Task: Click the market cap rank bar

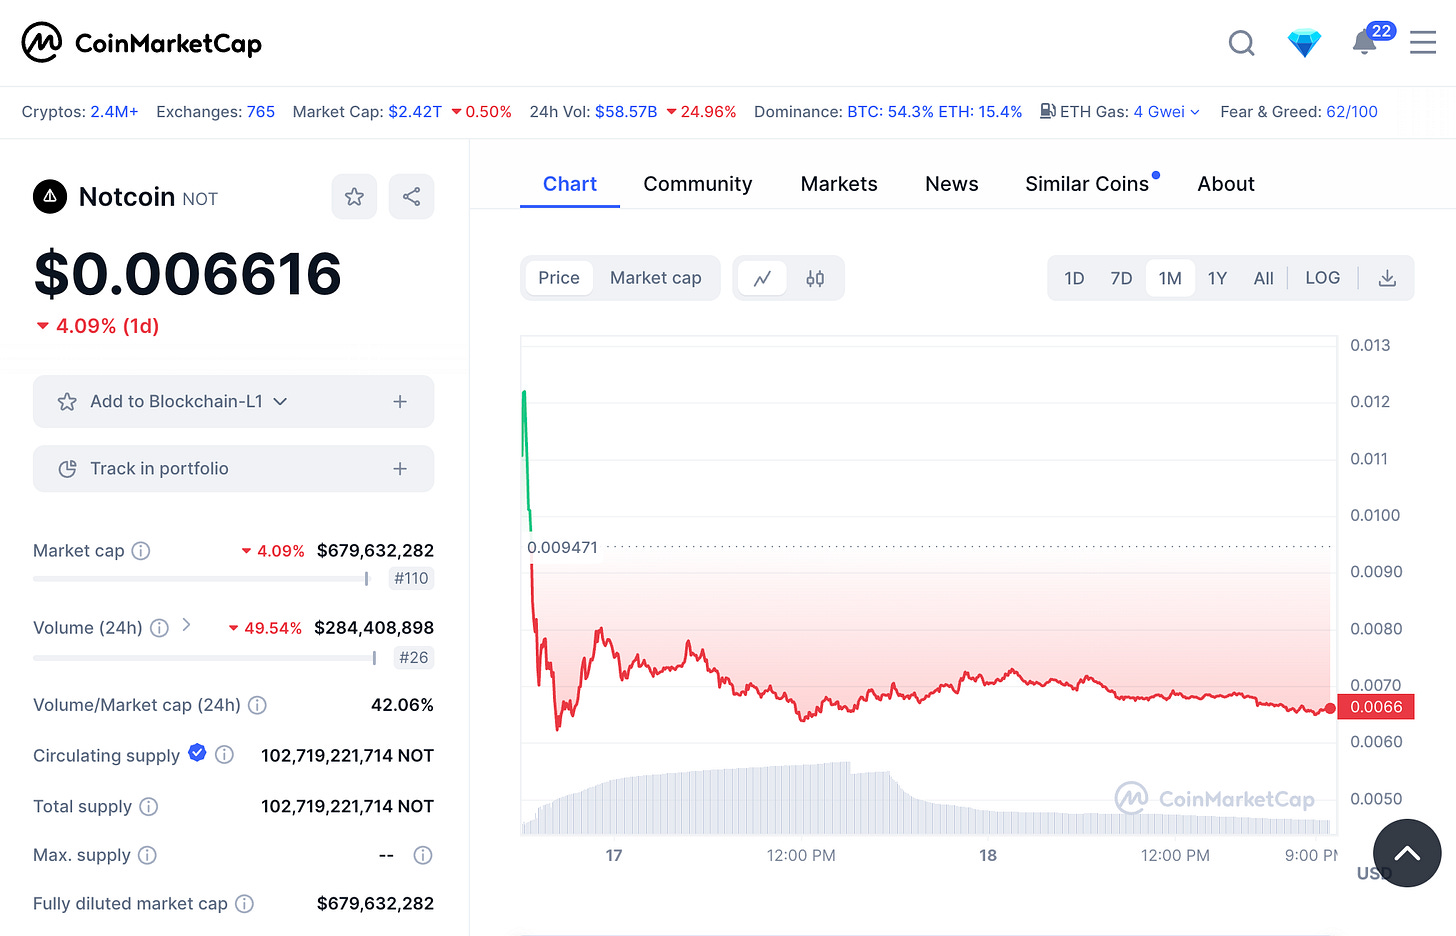Action: (x=201, y=578)
